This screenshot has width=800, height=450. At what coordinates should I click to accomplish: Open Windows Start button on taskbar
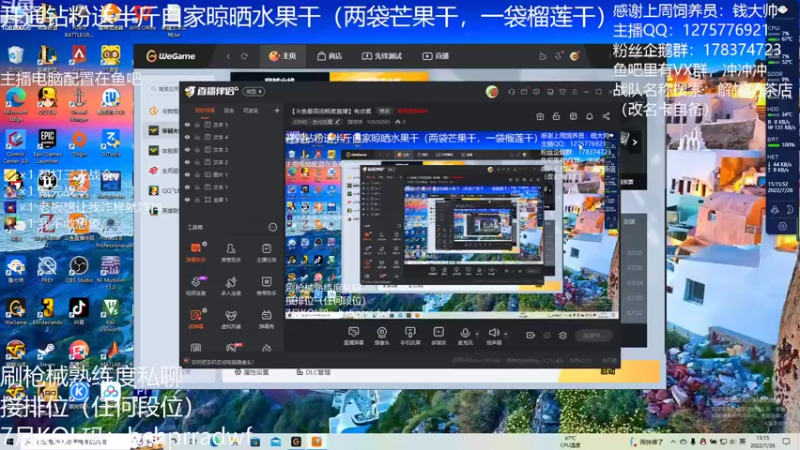9,442
